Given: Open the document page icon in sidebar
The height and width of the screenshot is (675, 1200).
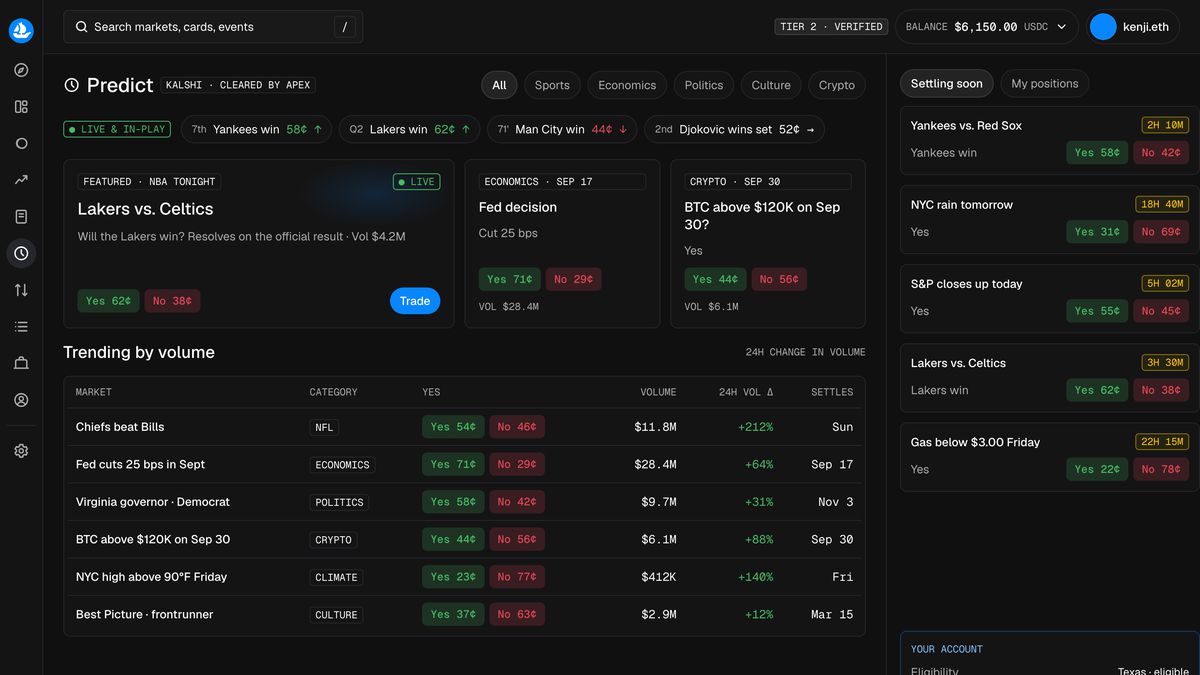Looking at the screenshot, I should tap(21, 217).
